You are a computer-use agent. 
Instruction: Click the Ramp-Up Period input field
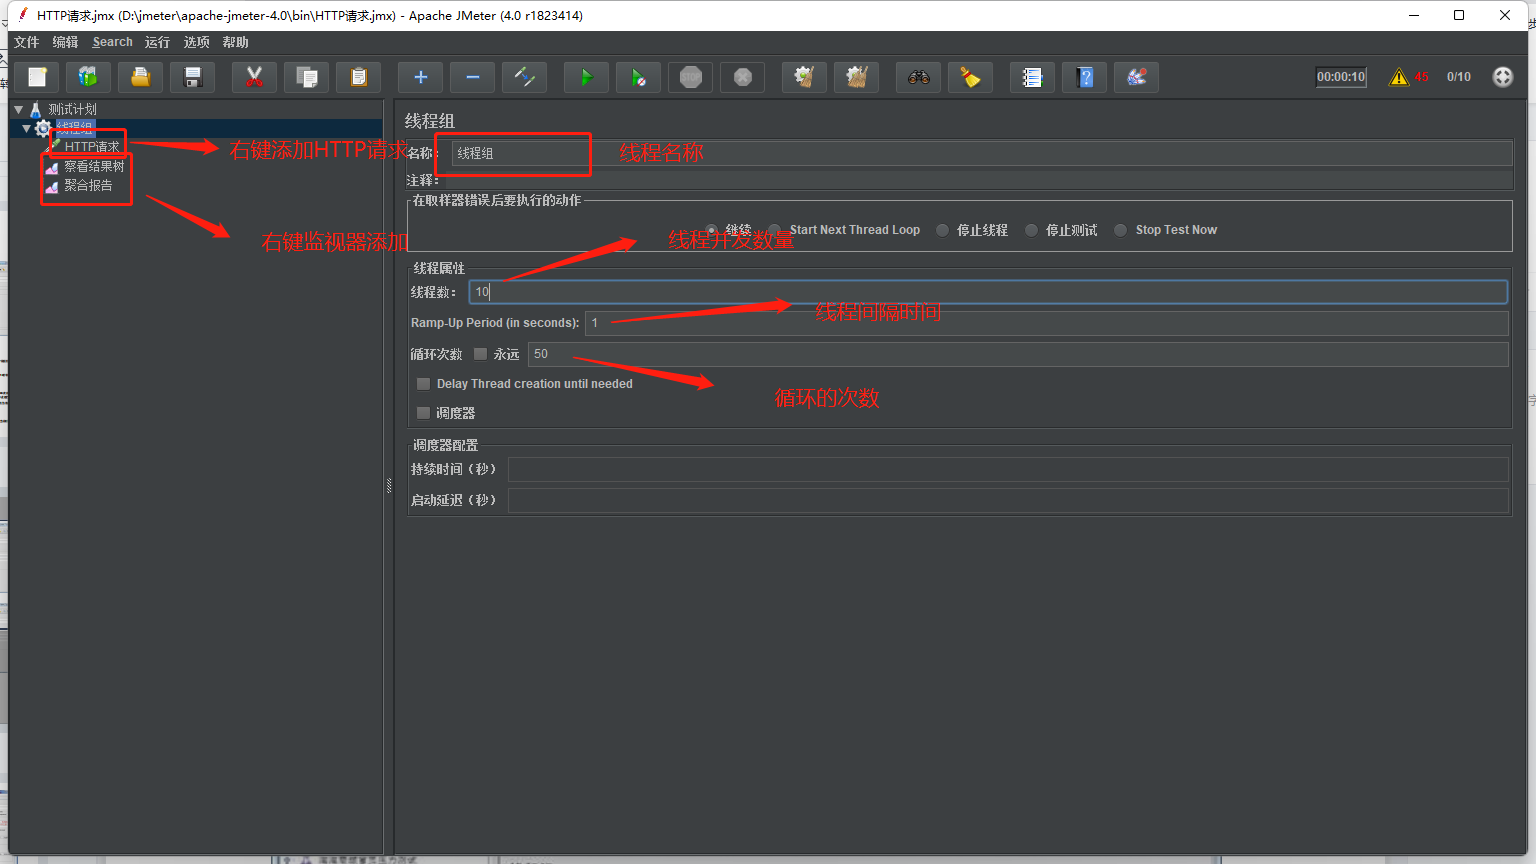[1046, 323]
